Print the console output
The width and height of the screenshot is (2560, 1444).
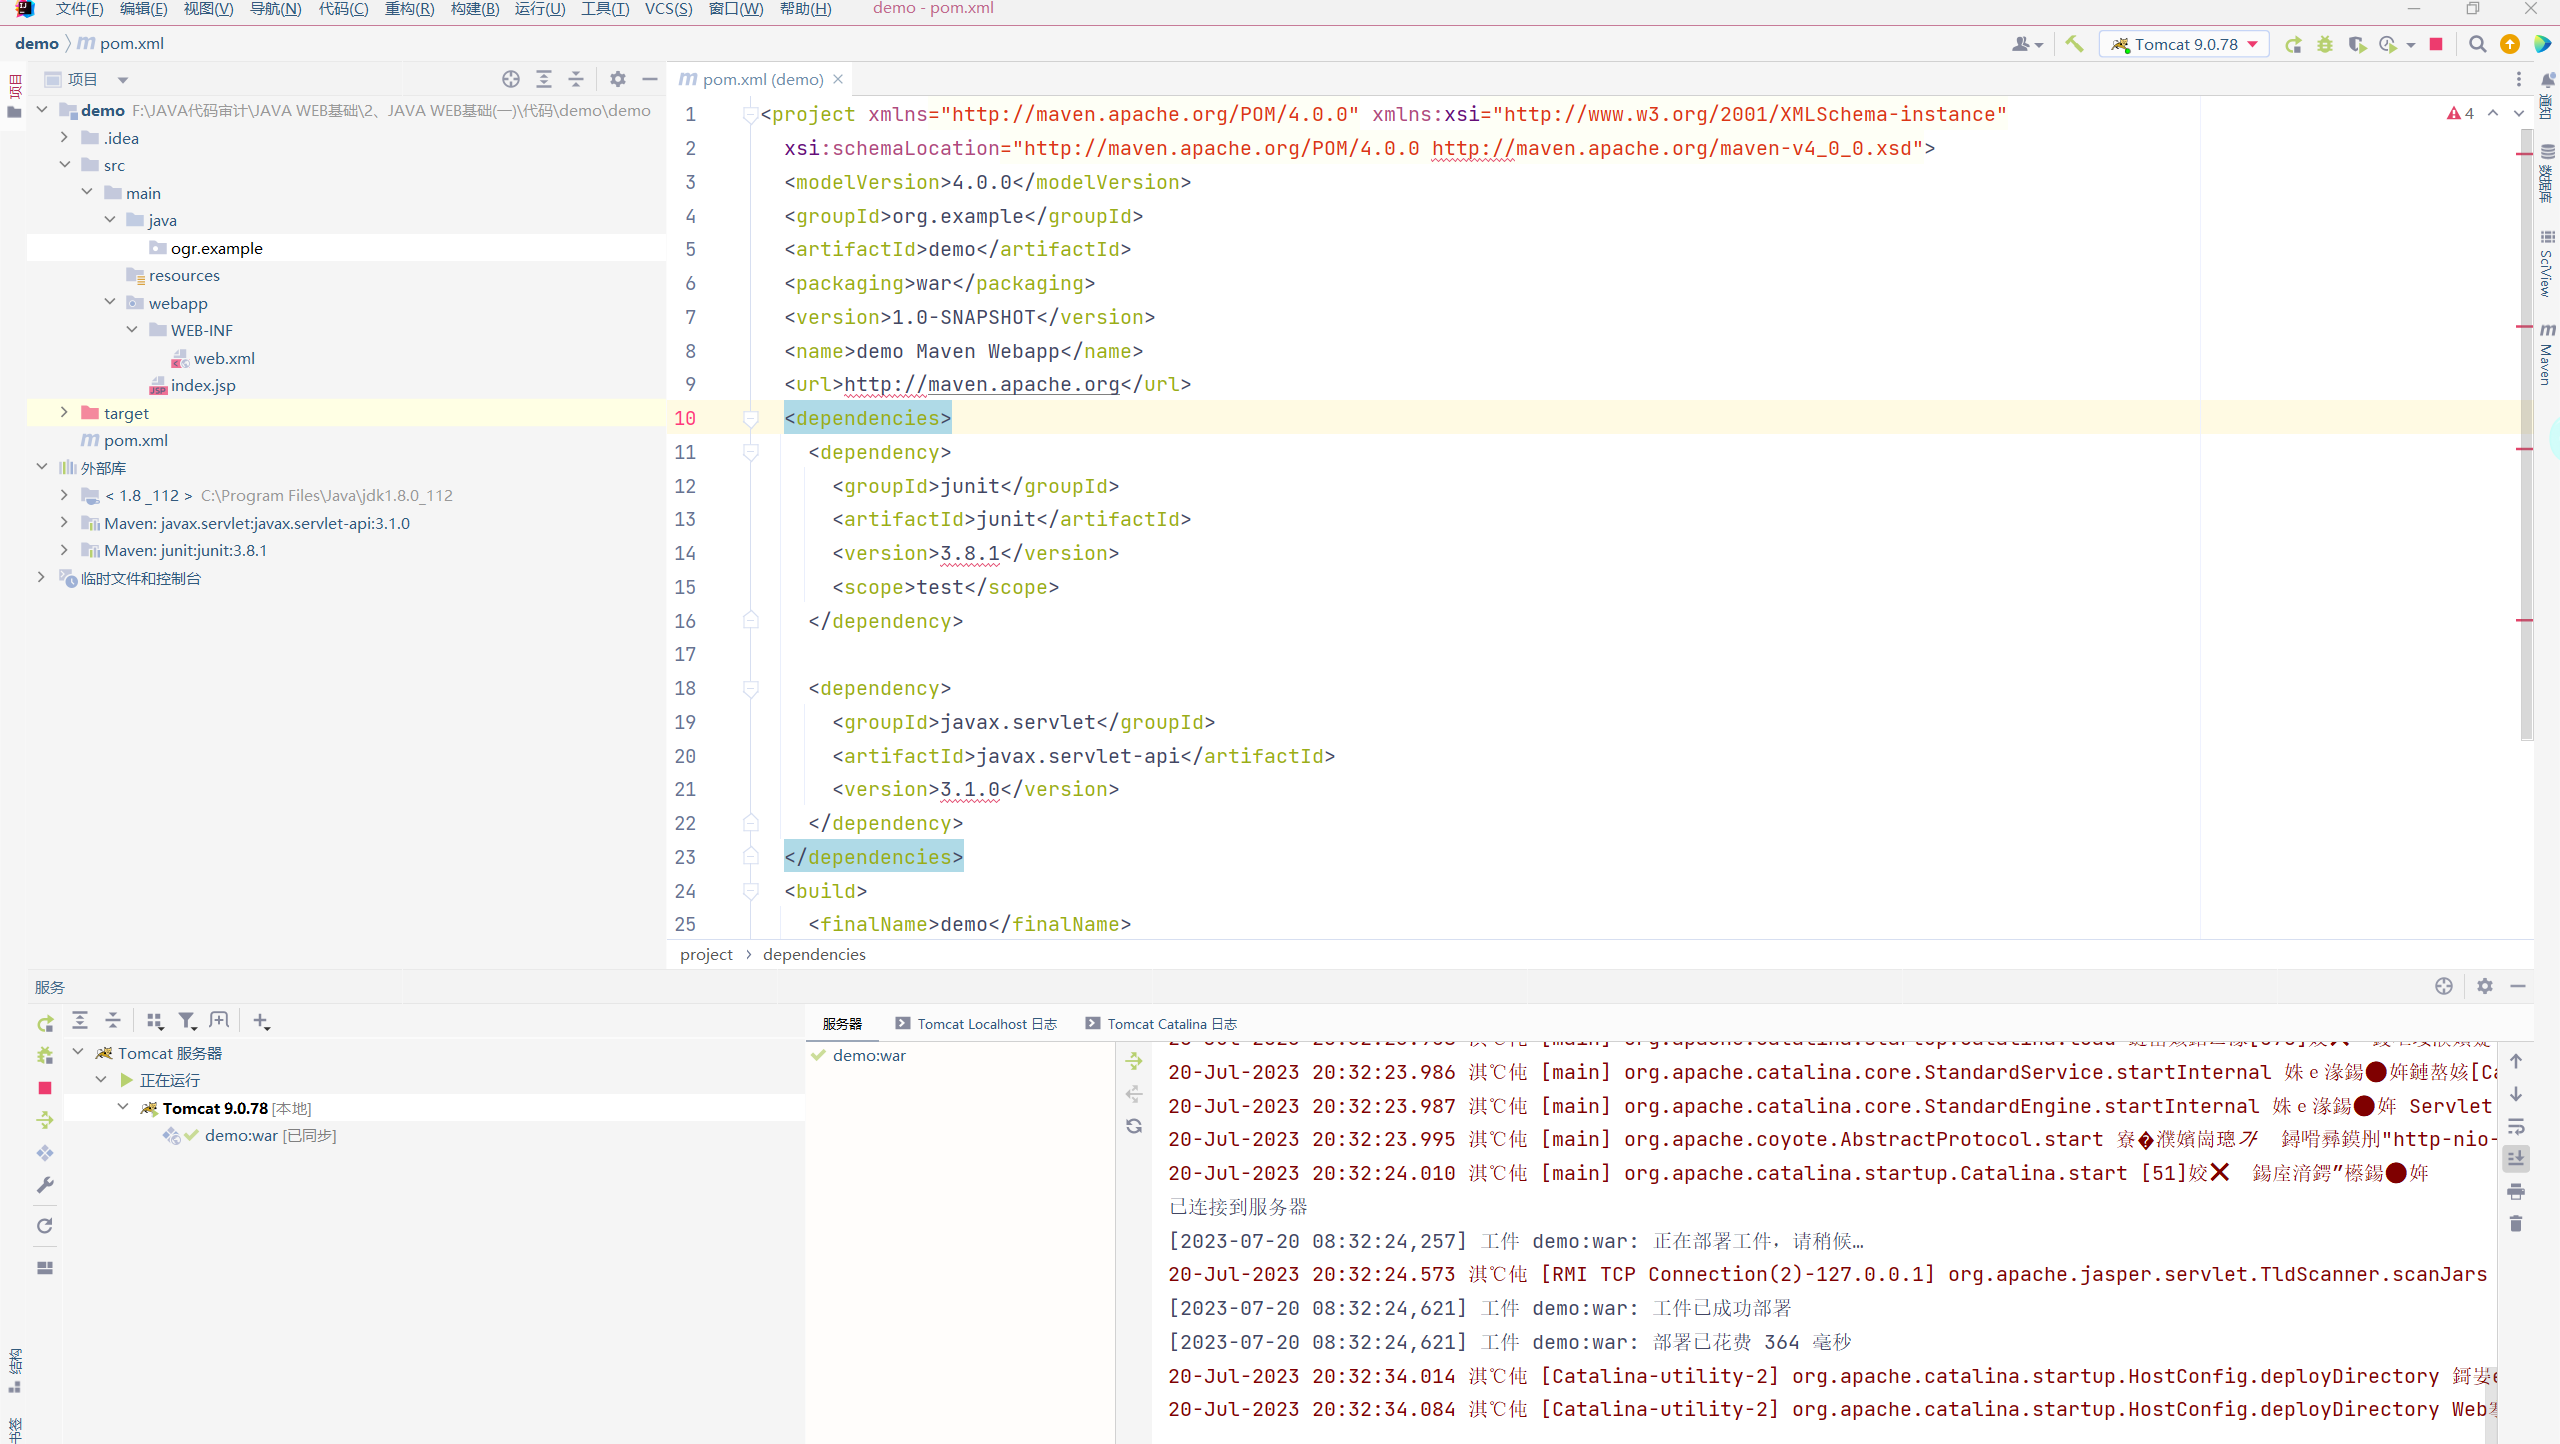tap(2516, 1191)
